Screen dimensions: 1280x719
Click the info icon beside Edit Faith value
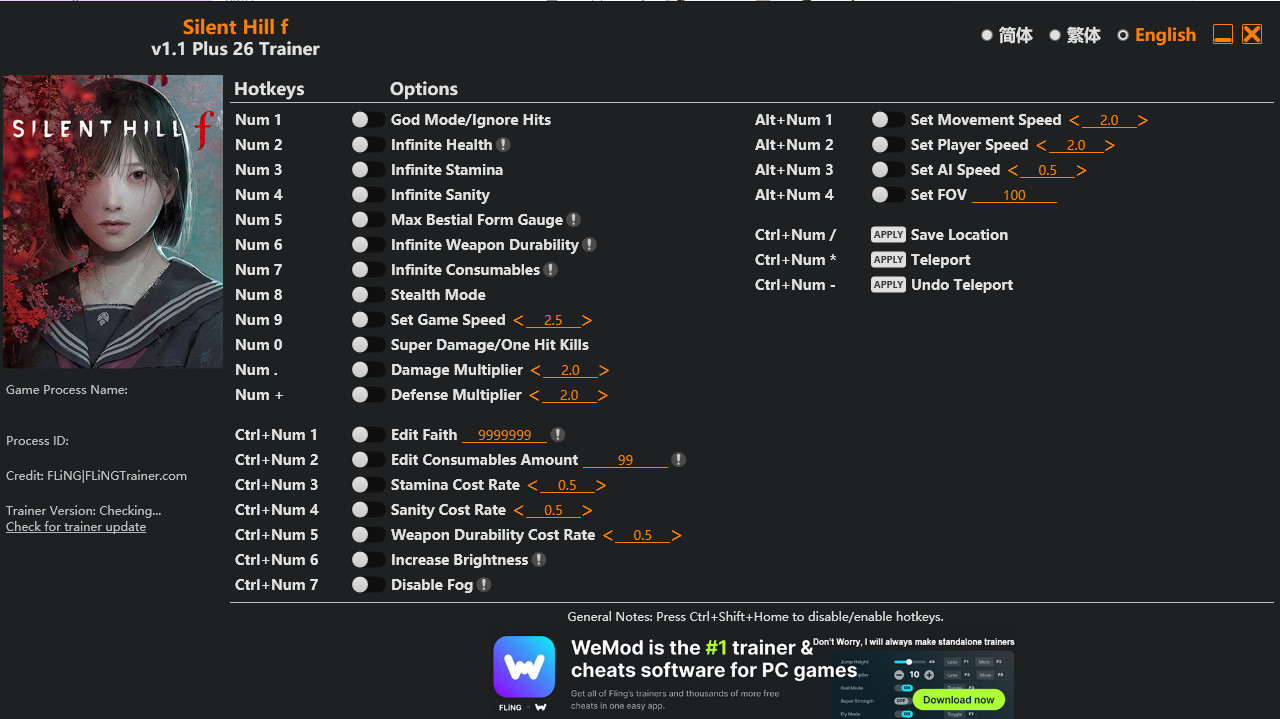[558, 435]
